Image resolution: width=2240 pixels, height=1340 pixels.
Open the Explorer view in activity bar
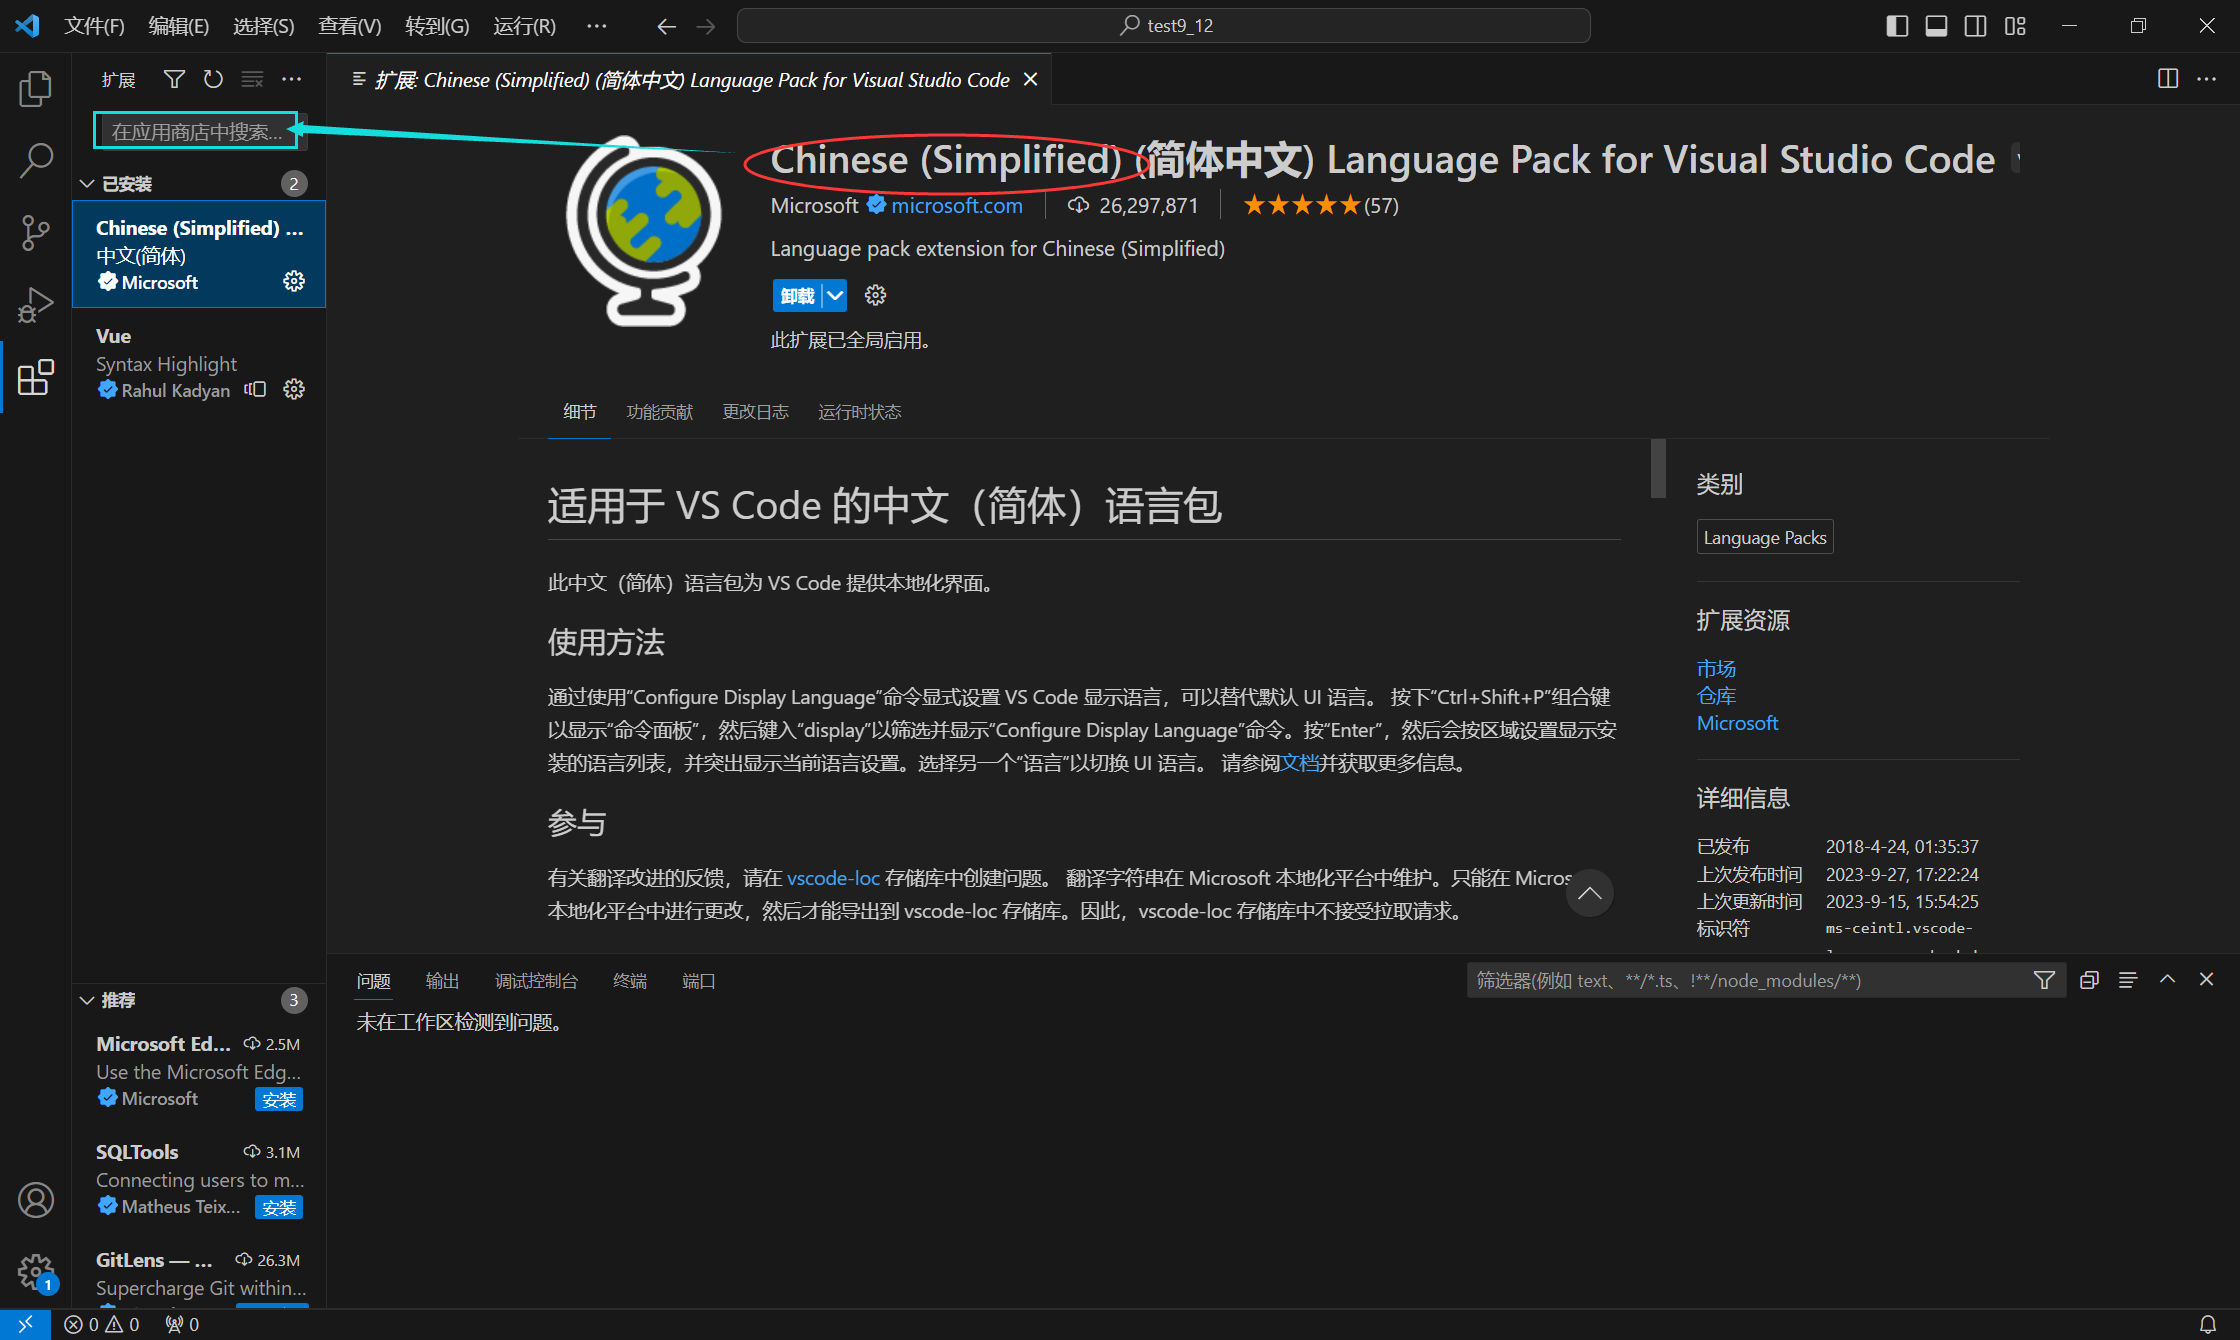click(35, 89)
